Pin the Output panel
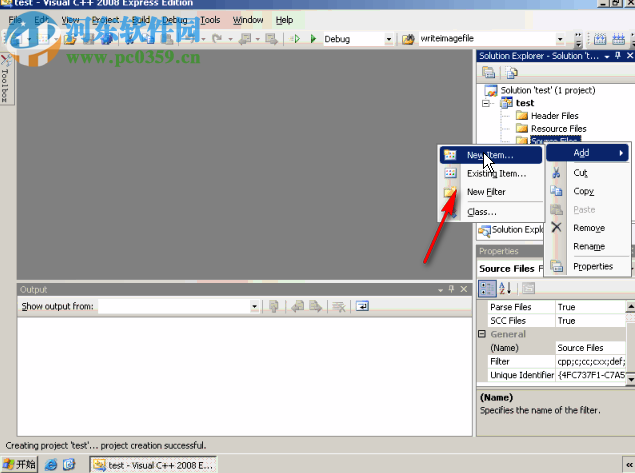This screenshot has width=635, height=473. pos(452,290)
